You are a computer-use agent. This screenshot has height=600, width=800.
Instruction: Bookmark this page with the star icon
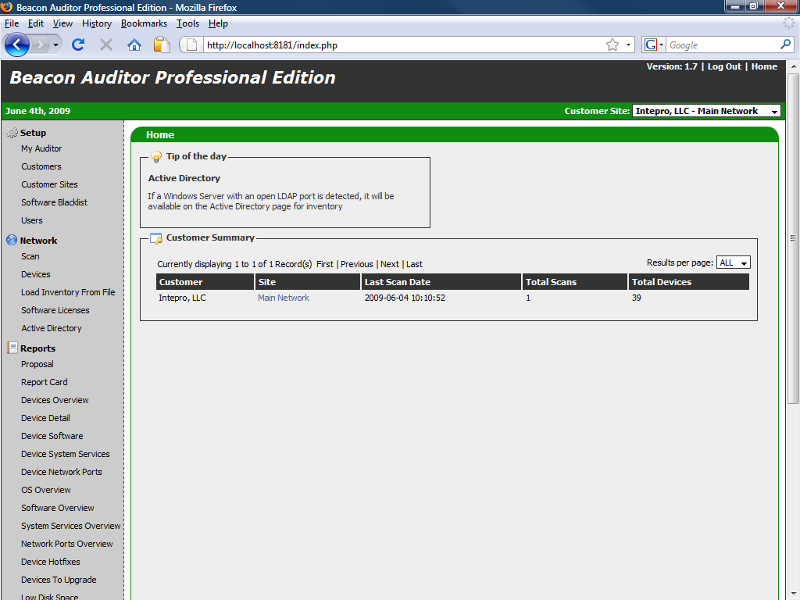[x=612, y=45]
